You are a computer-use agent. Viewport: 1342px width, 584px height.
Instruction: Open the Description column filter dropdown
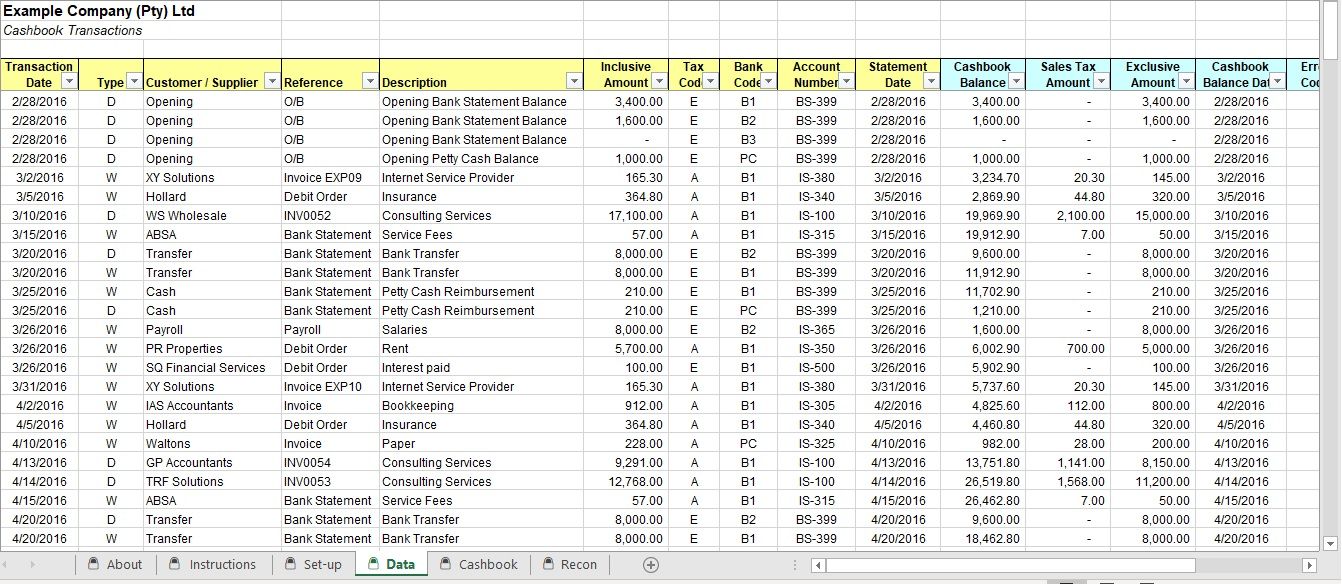pos(575,82)
